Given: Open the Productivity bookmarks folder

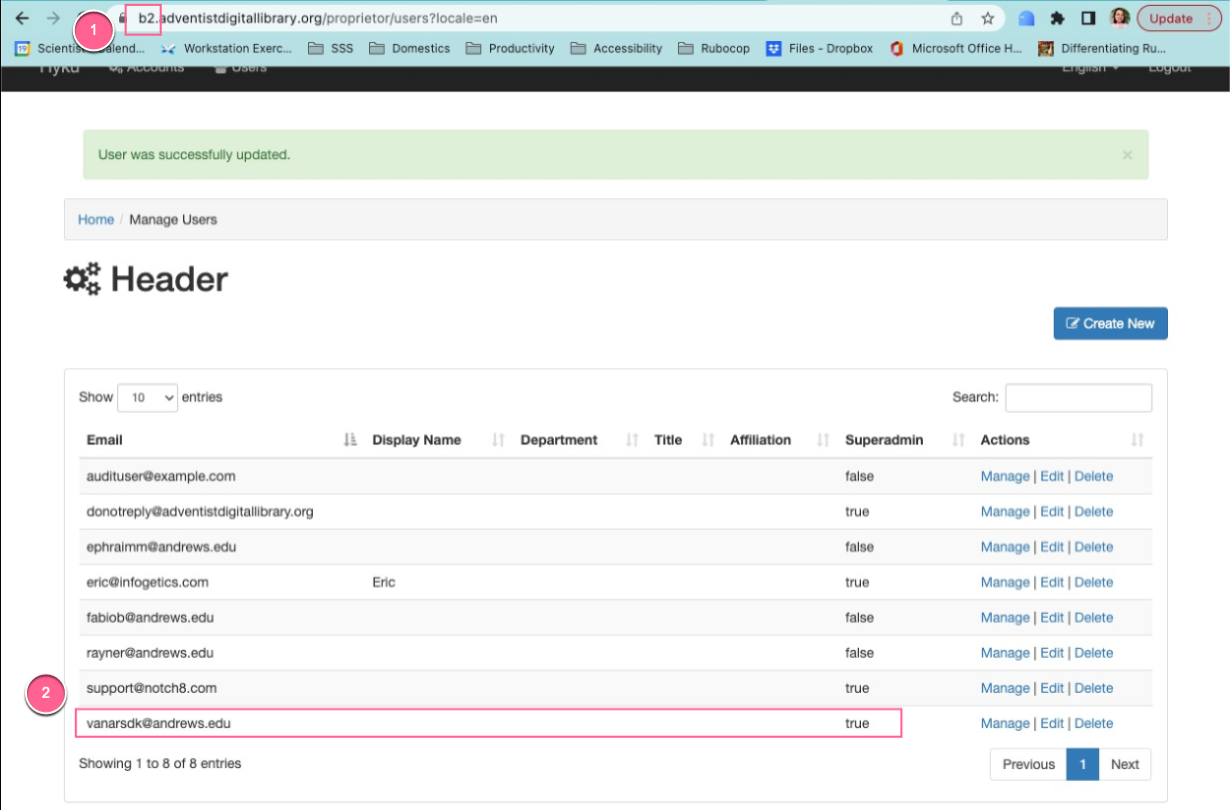Looking at the screenshot, I should coord(510,48).
